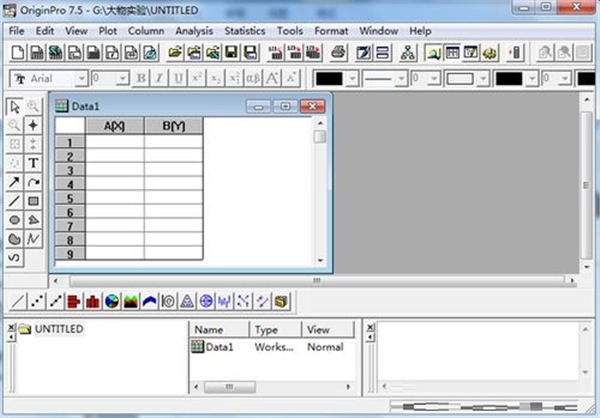The height and width of the screenshot is (418, 600).
Task: Open the line style dropdown
Action: 401,78
